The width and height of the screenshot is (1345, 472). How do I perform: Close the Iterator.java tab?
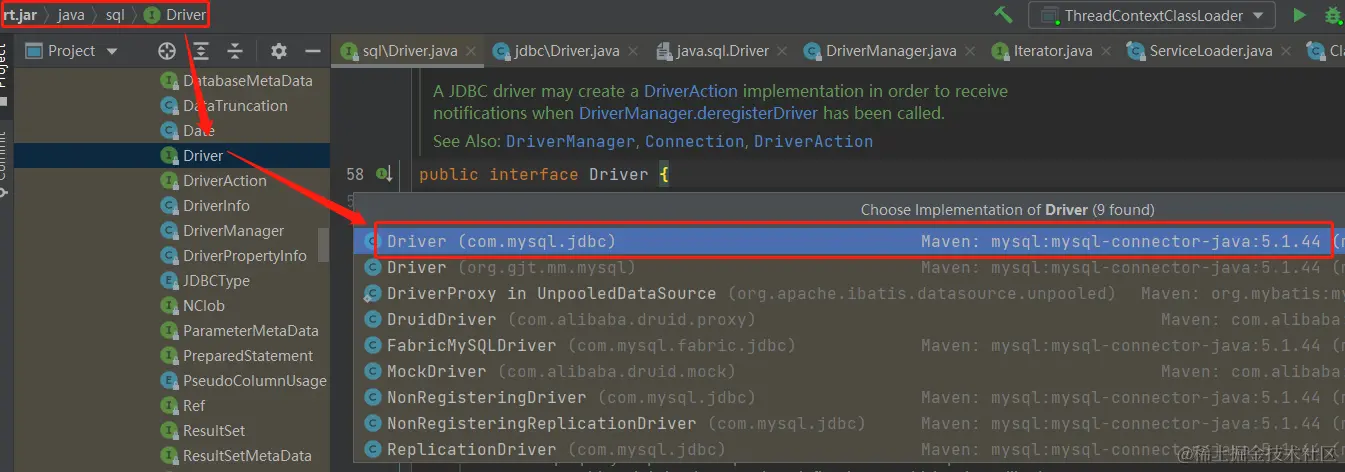pyautogui.click(x=1106, y=51)
